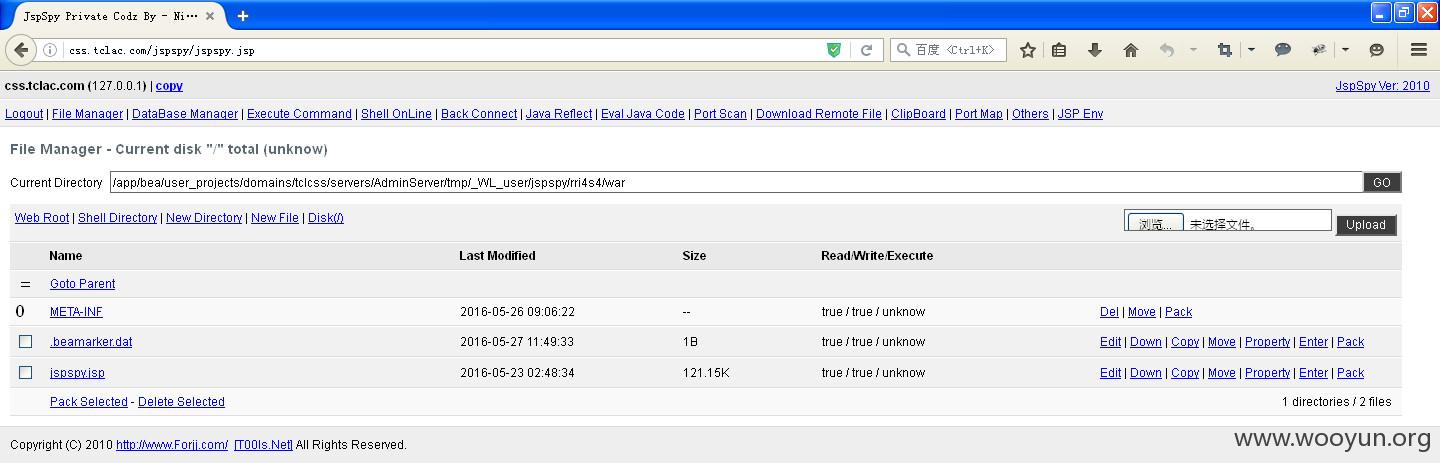1440x467 pixels.
Task: Click the browser back arrow button
Action: (21, 50)
